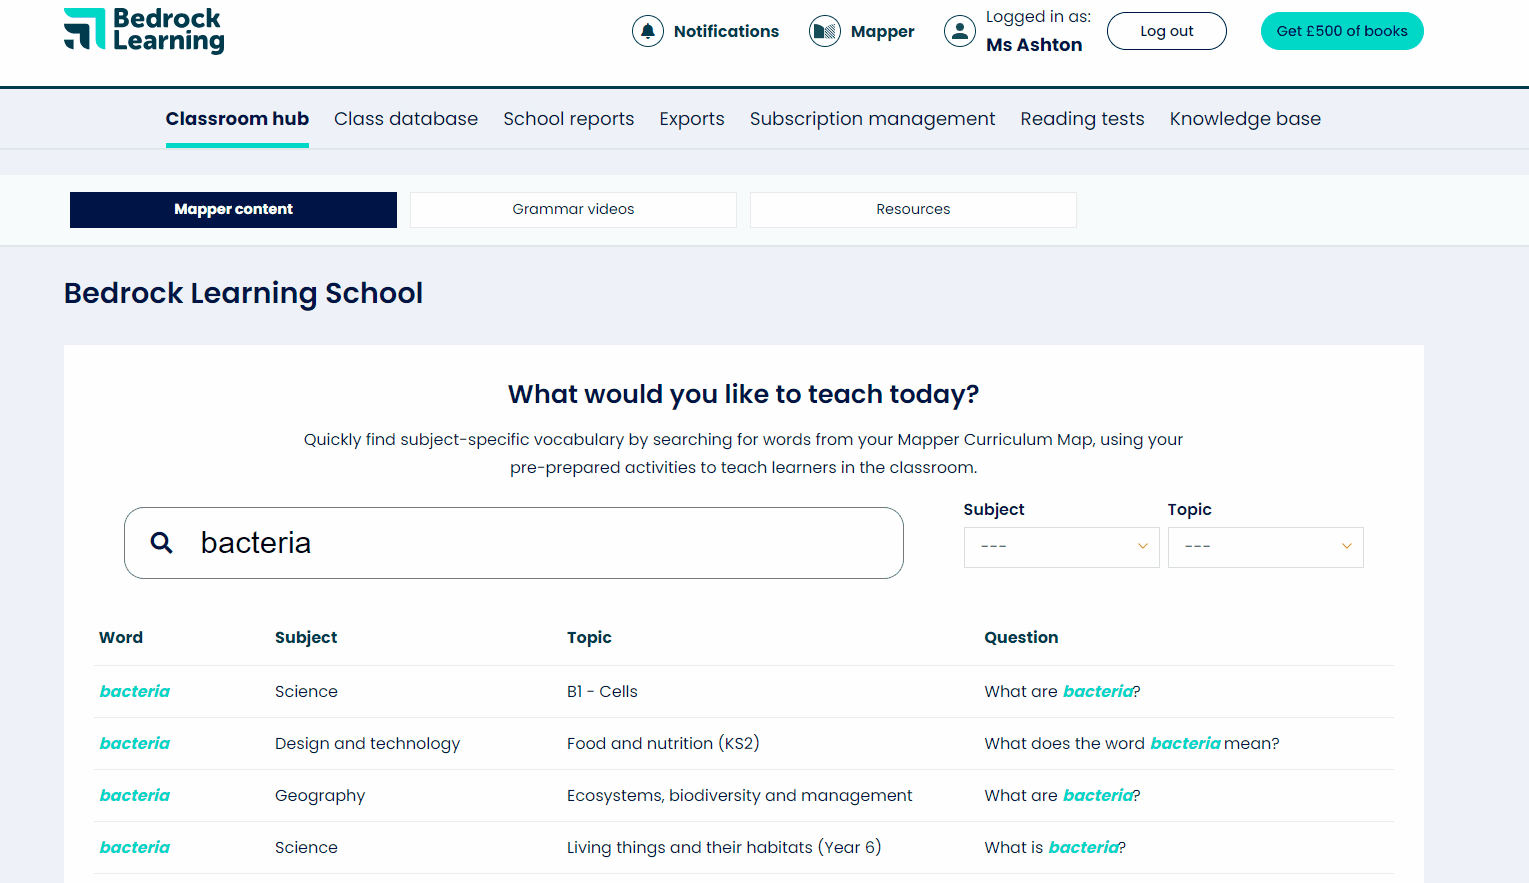Screen dimensions: 1529x883
Task: Click the Ms Ashton profile icon
Action: tap(959, 31)
